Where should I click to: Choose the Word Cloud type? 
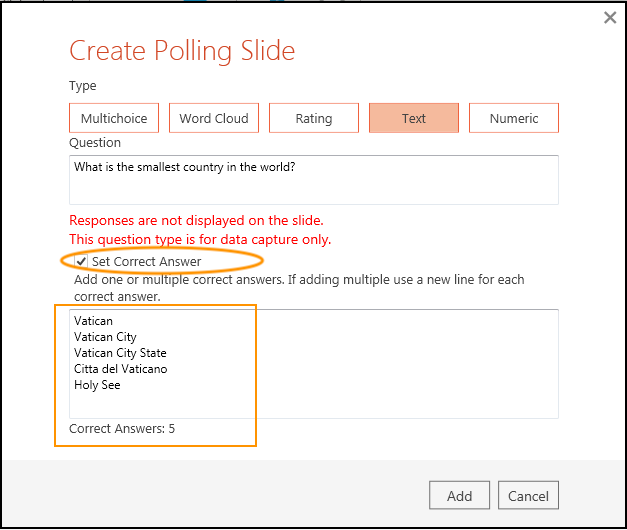point(214,118)
